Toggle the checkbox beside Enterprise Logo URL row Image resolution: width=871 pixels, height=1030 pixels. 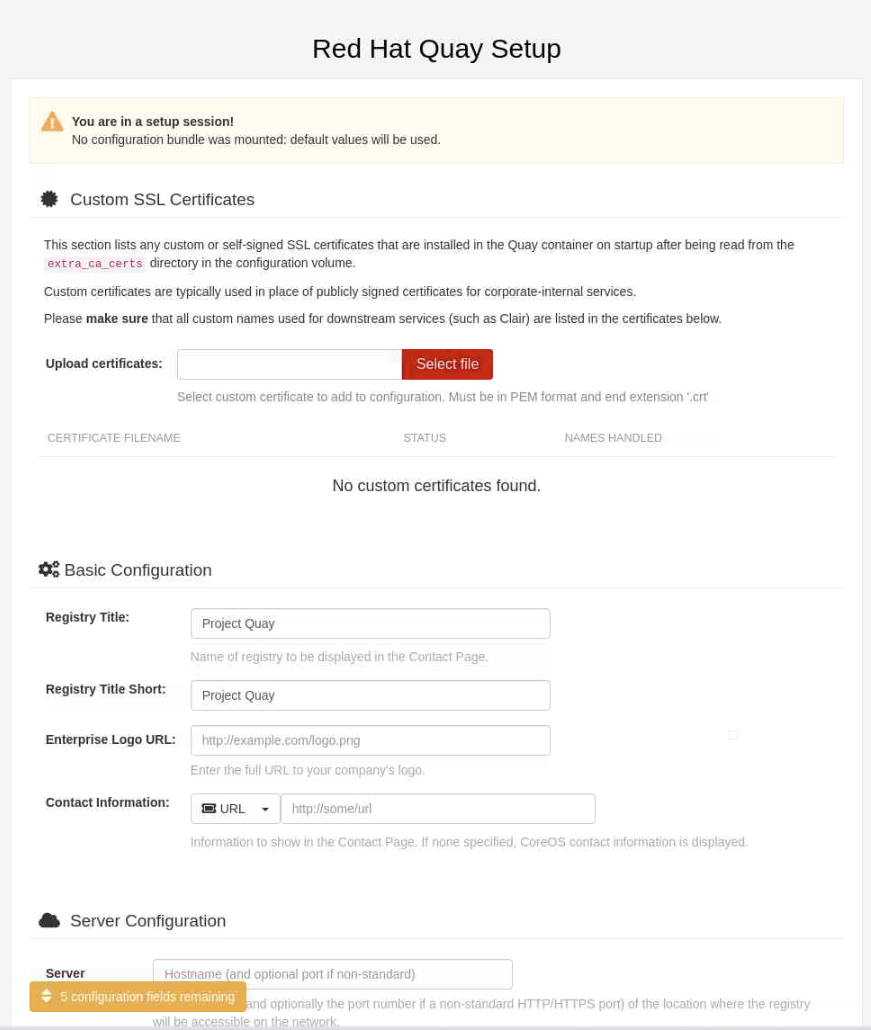tap(733, 733)
